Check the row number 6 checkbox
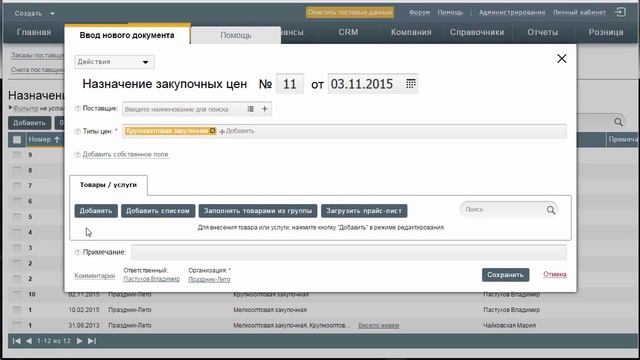 [x=17, y=201]
